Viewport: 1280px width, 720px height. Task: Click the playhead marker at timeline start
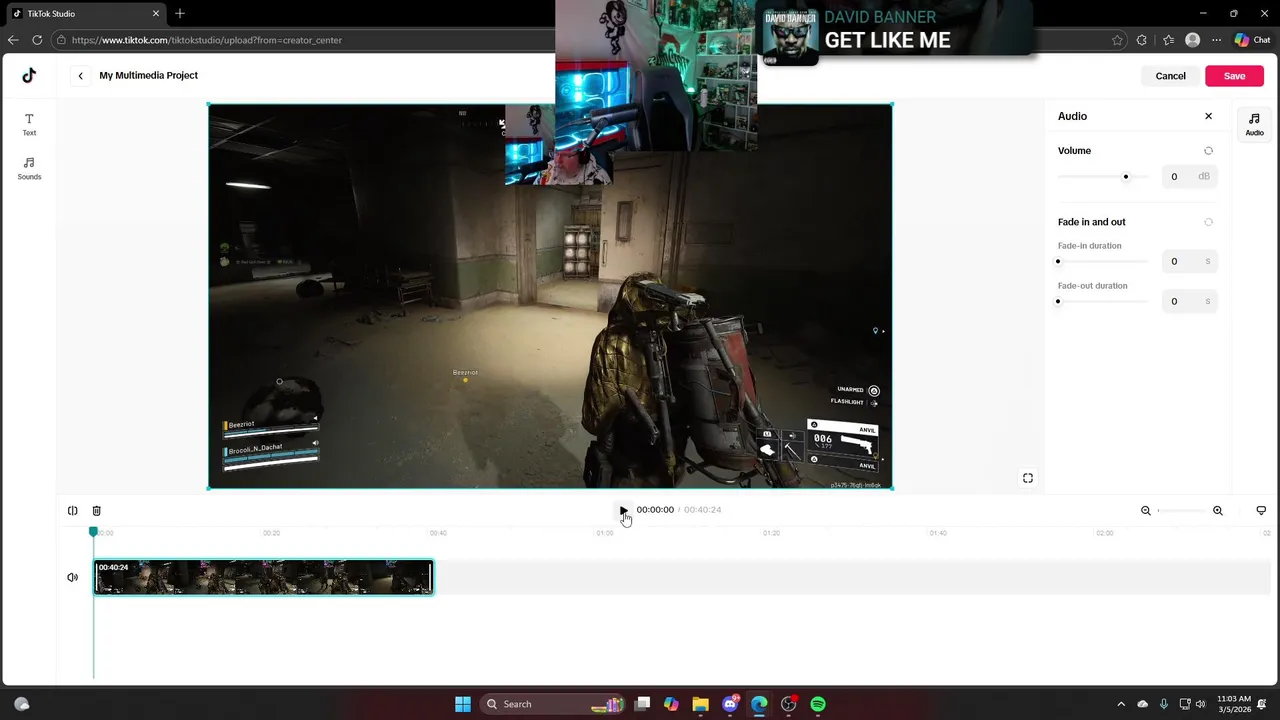pos(94,532)
